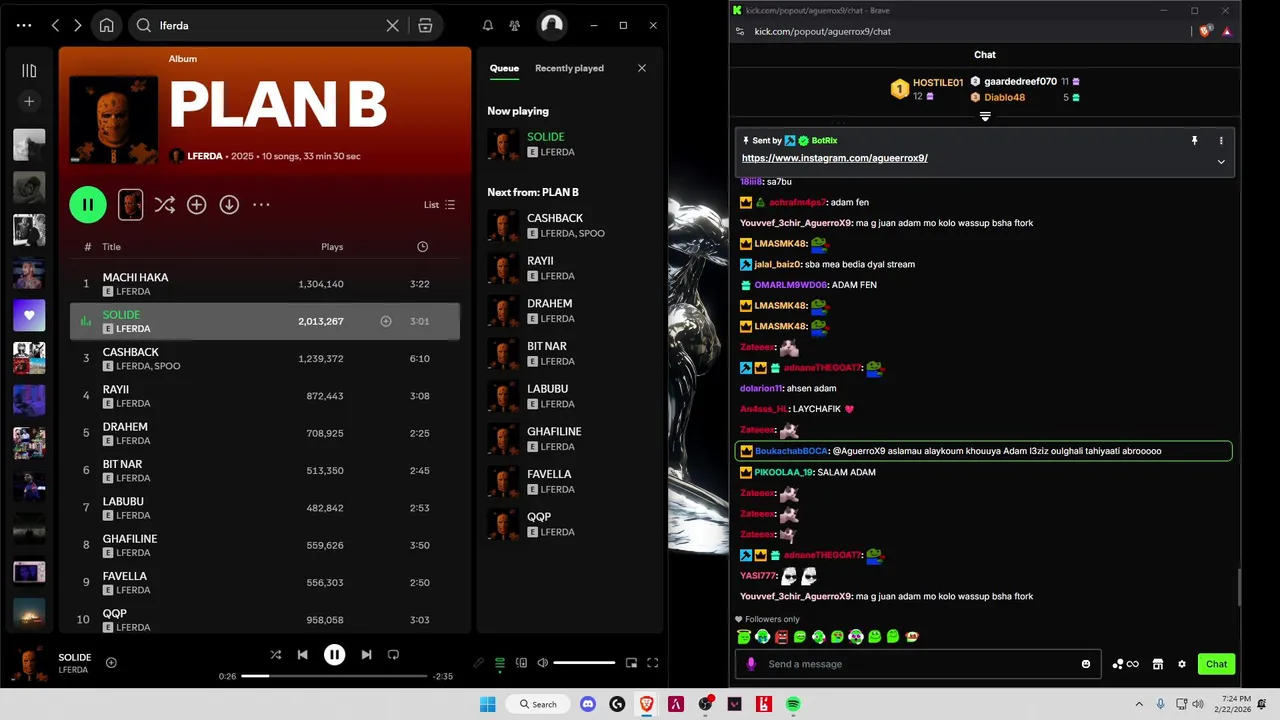This screenshot has width=1280, height=720.
Task: Open channel points infinity icon
Action: point(1126,664)
